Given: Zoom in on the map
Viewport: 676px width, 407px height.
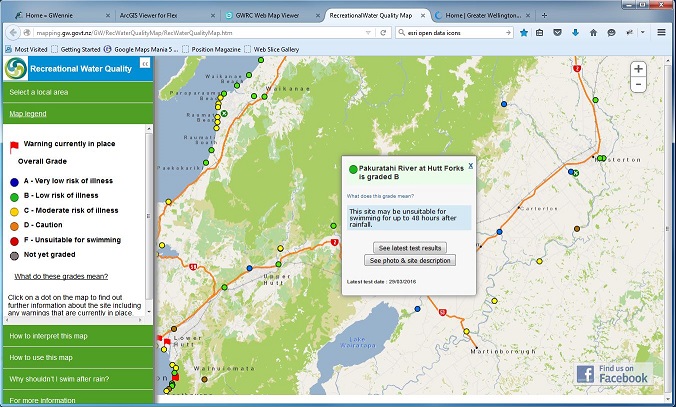Looking at the screenshot, I should tap(638, 69).
